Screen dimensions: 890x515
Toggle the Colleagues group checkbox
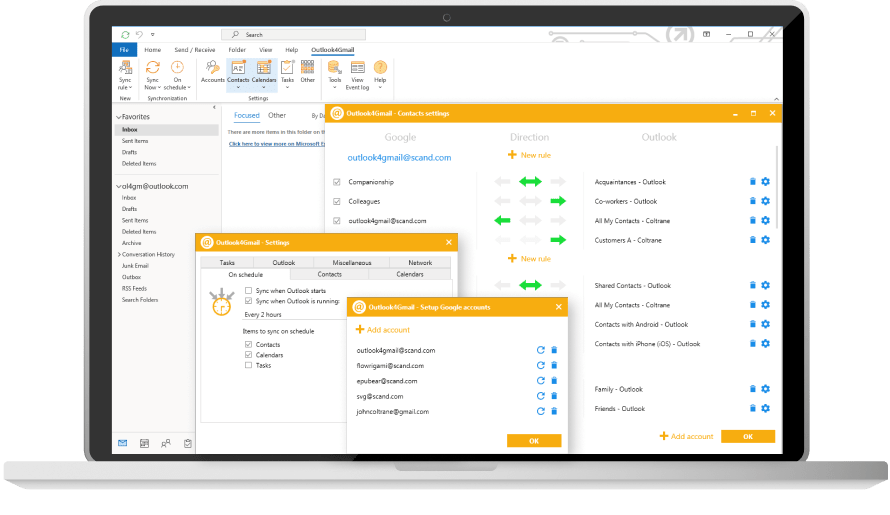click(337, 202)
